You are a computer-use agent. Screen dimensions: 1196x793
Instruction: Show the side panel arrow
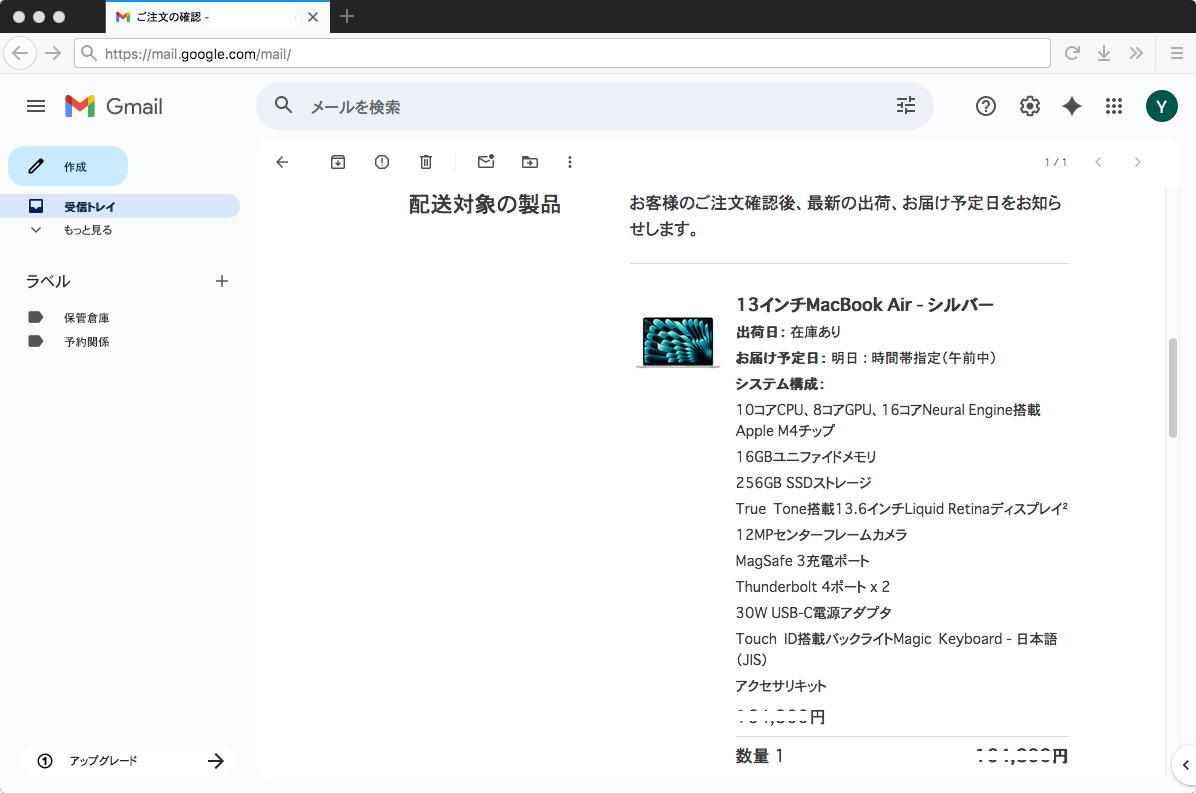(x=1185, y=765)
